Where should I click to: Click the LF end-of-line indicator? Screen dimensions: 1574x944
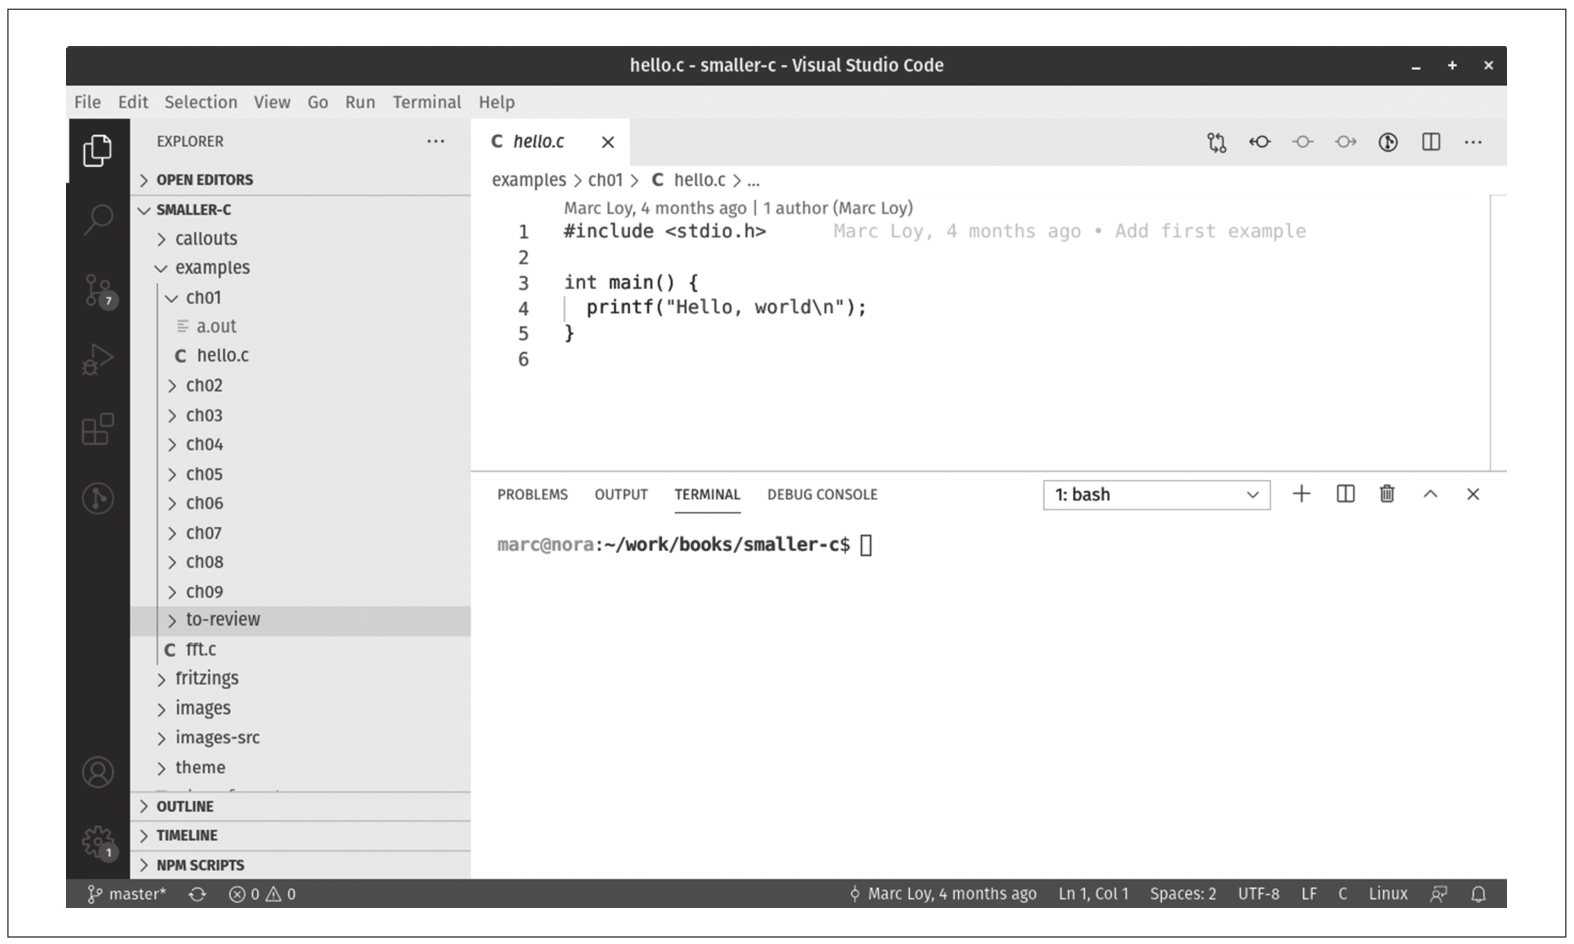[x=1309, y=894]
